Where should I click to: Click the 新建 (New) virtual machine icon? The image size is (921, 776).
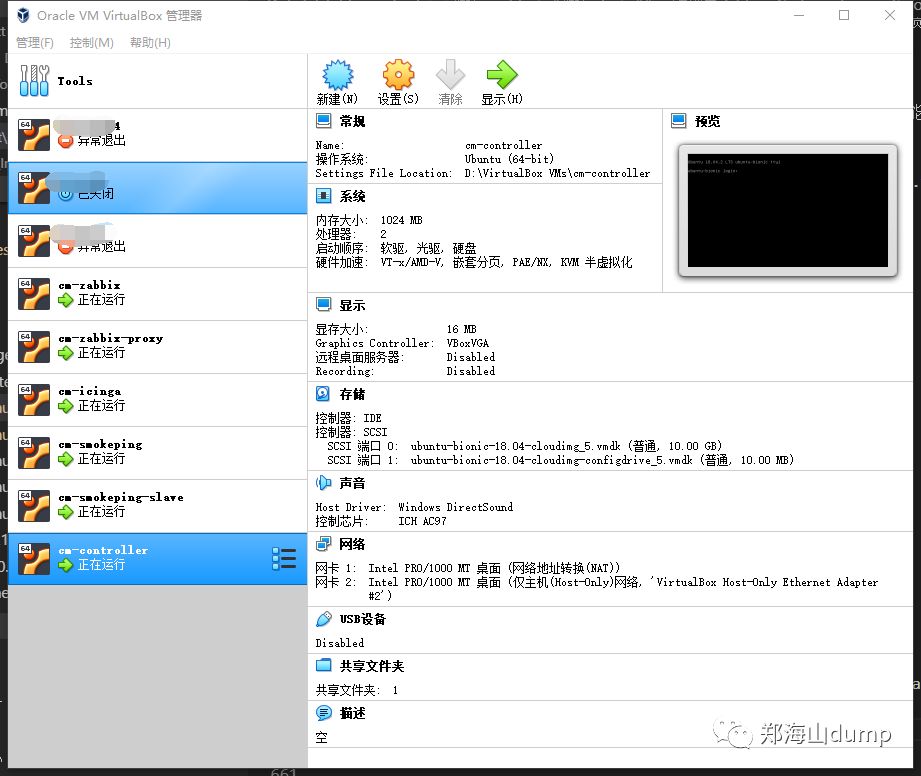[337, 74]
